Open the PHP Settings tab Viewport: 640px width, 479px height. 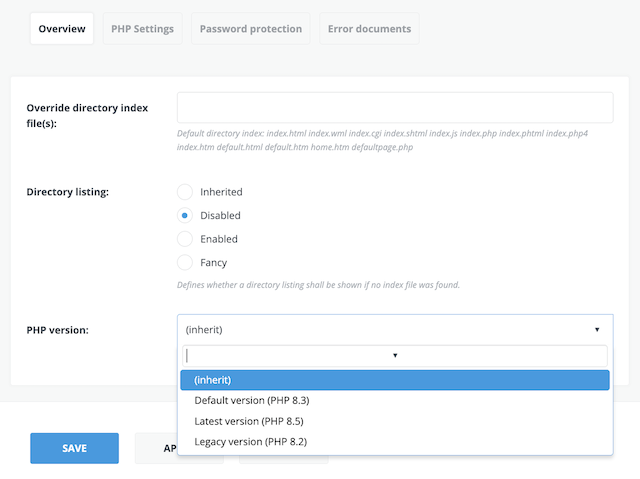[x=142, y=29]
